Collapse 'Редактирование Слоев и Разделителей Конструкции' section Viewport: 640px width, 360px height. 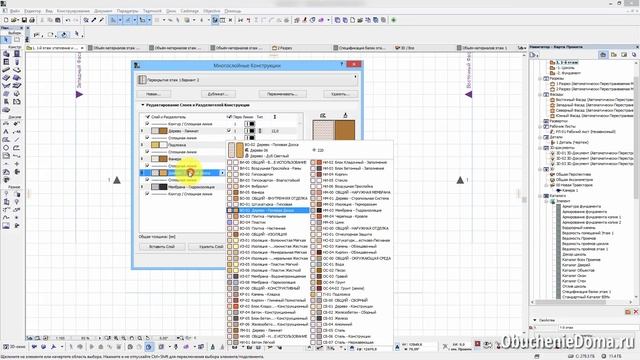(x=143, y=105)
